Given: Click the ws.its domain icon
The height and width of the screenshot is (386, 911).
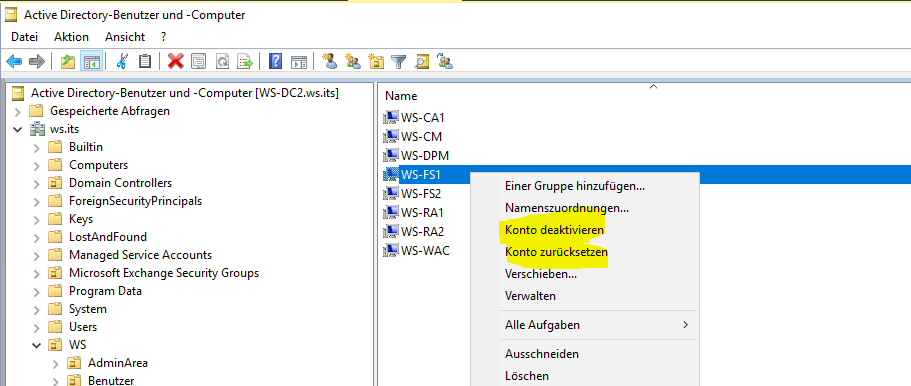Looking at the screenshot, I should click(38, 128).
